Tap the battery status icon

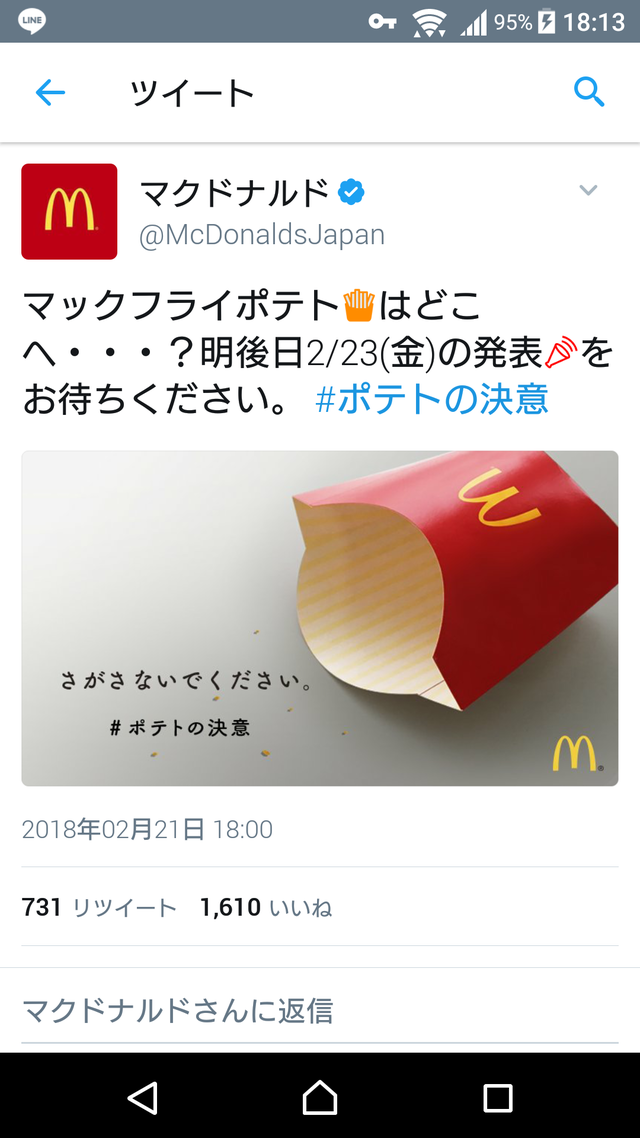[546, 22]
